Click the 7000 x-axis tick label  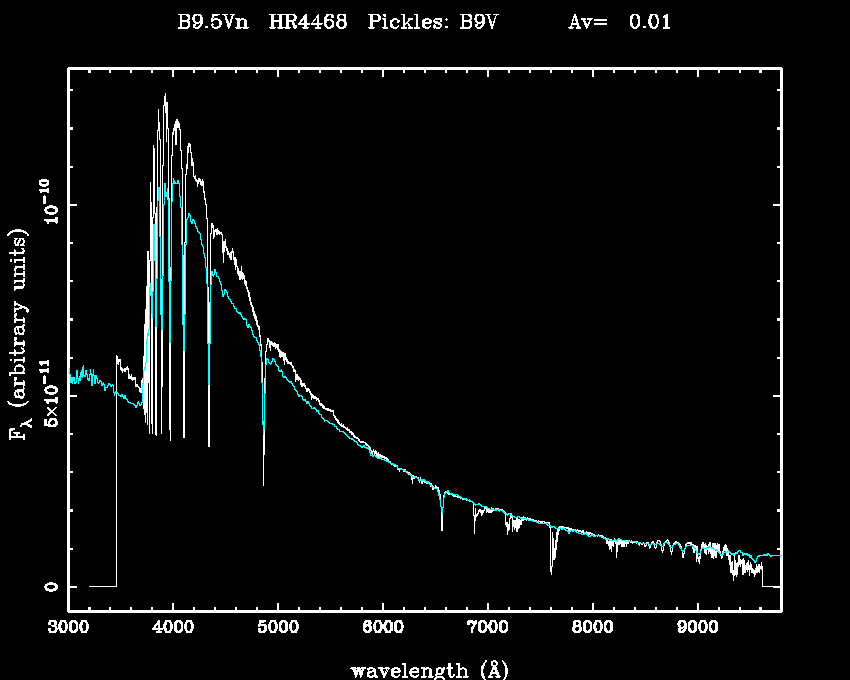pyautogui.click(x=488, y=629)
